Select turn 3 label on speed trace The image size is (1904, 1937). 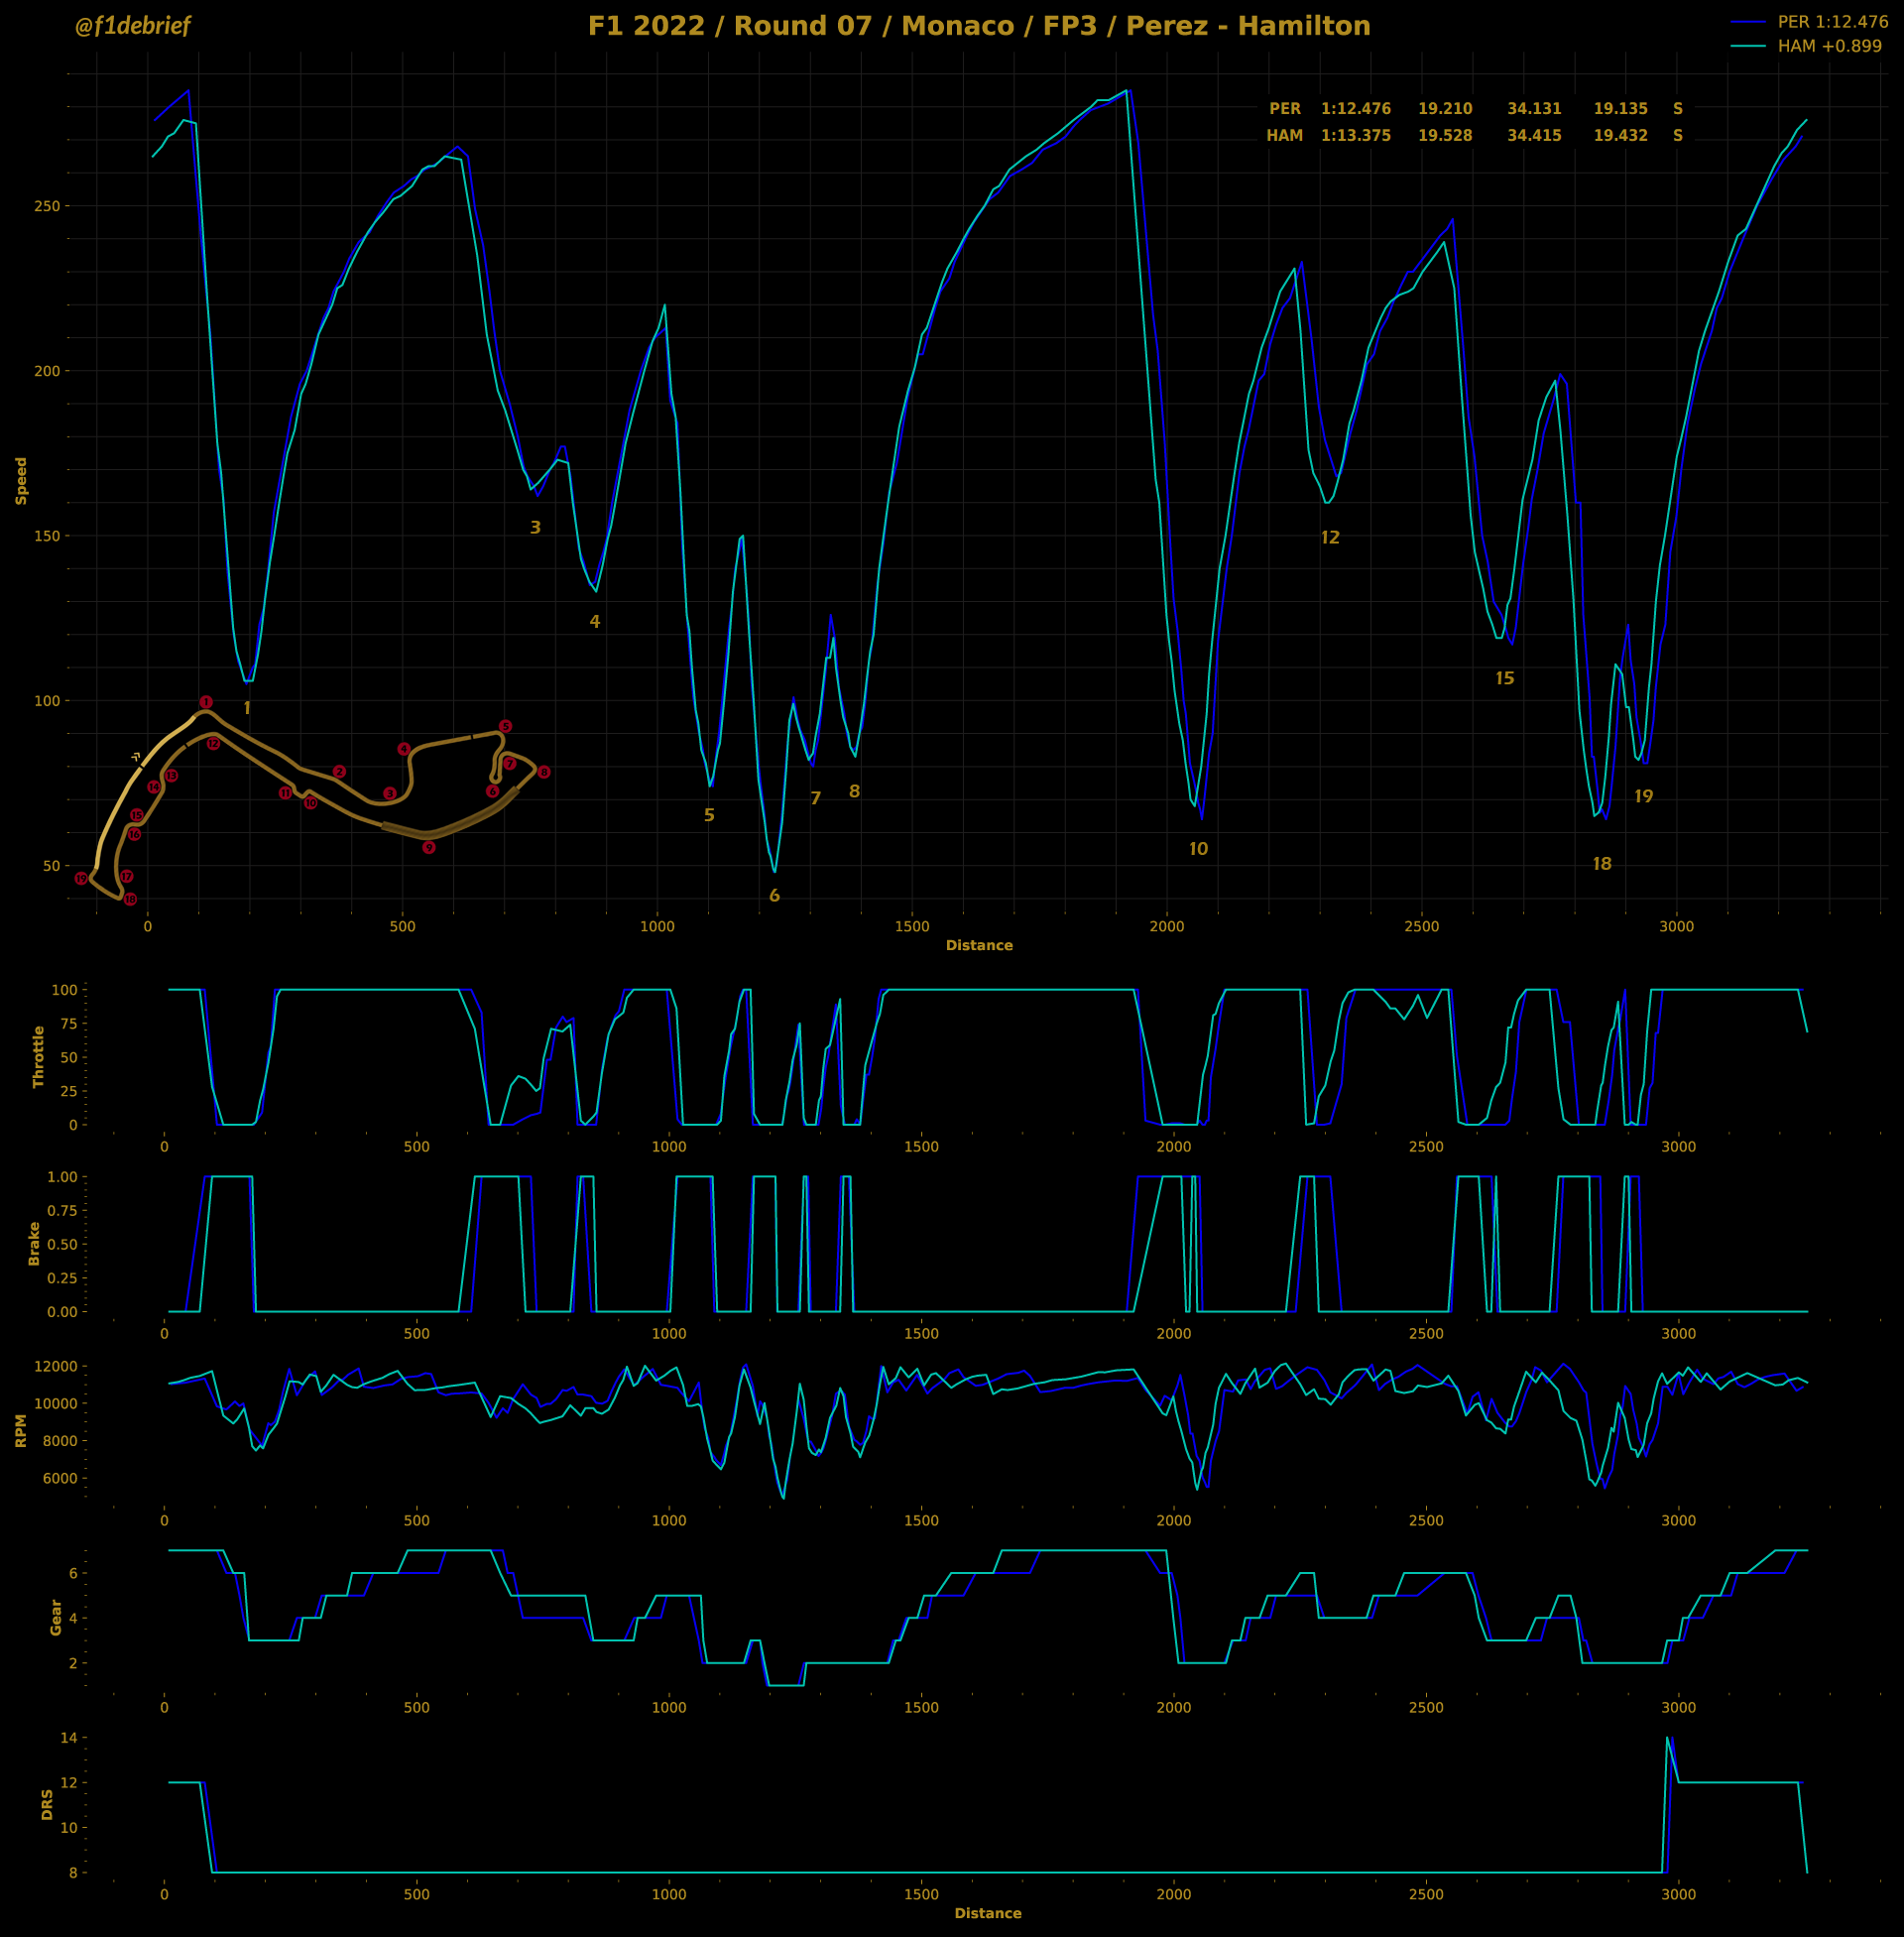point(535,527)
